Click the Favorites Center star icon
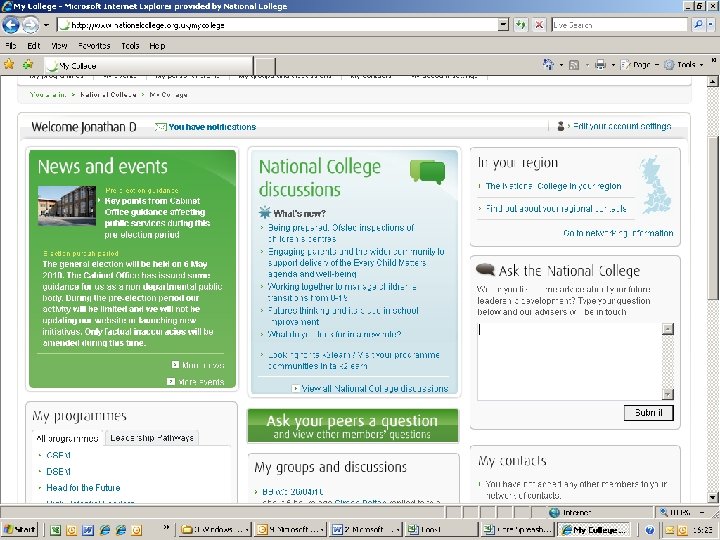Image resolution: width=720 pixels, height=540 pixels. (9, 64)
